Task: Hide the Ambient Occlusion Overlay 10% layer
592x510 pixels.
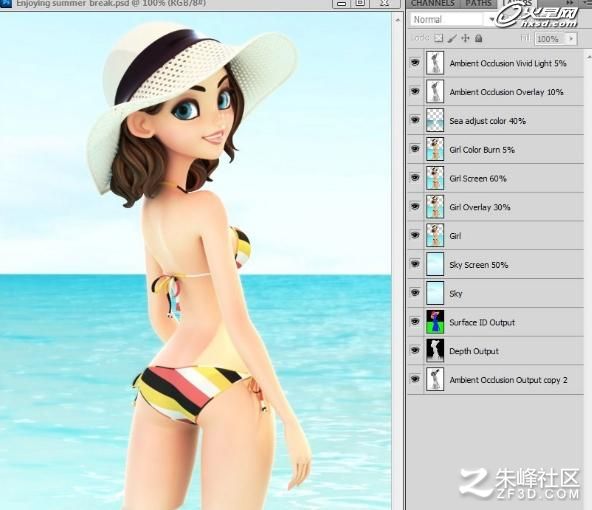Action: 415,91
